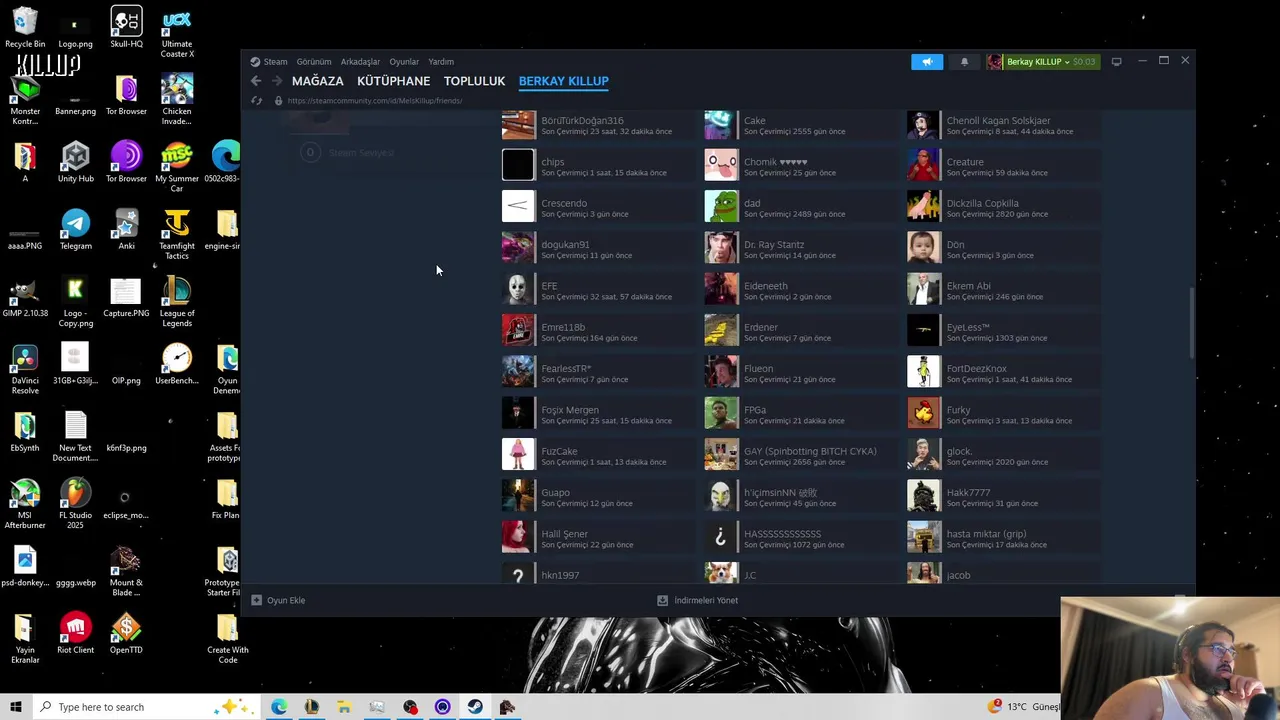The height and width of the screenshot is (720, 1280).
Task: Click dogukan91's avatar
Action: coord(518,248)
